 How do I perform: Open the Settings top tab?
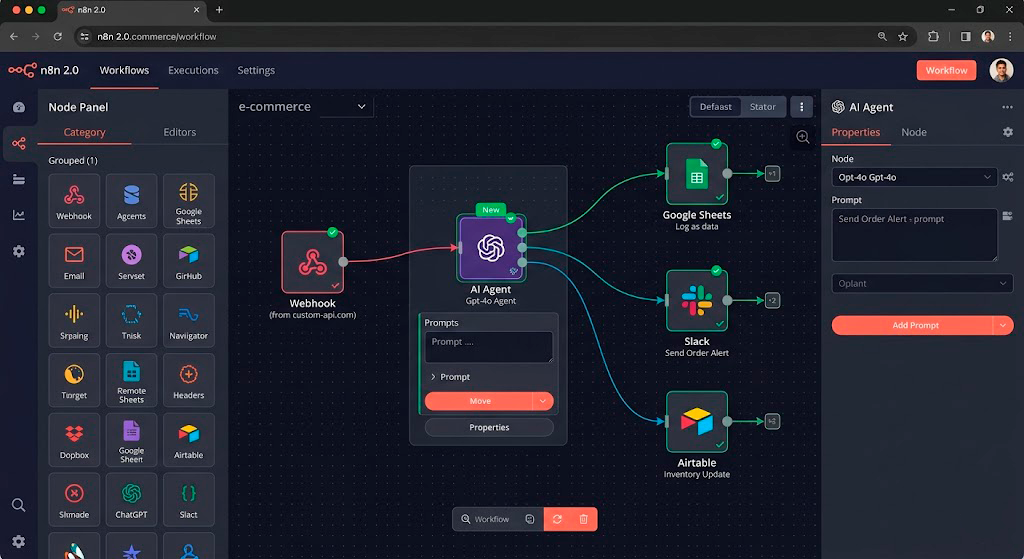(256, 70)
